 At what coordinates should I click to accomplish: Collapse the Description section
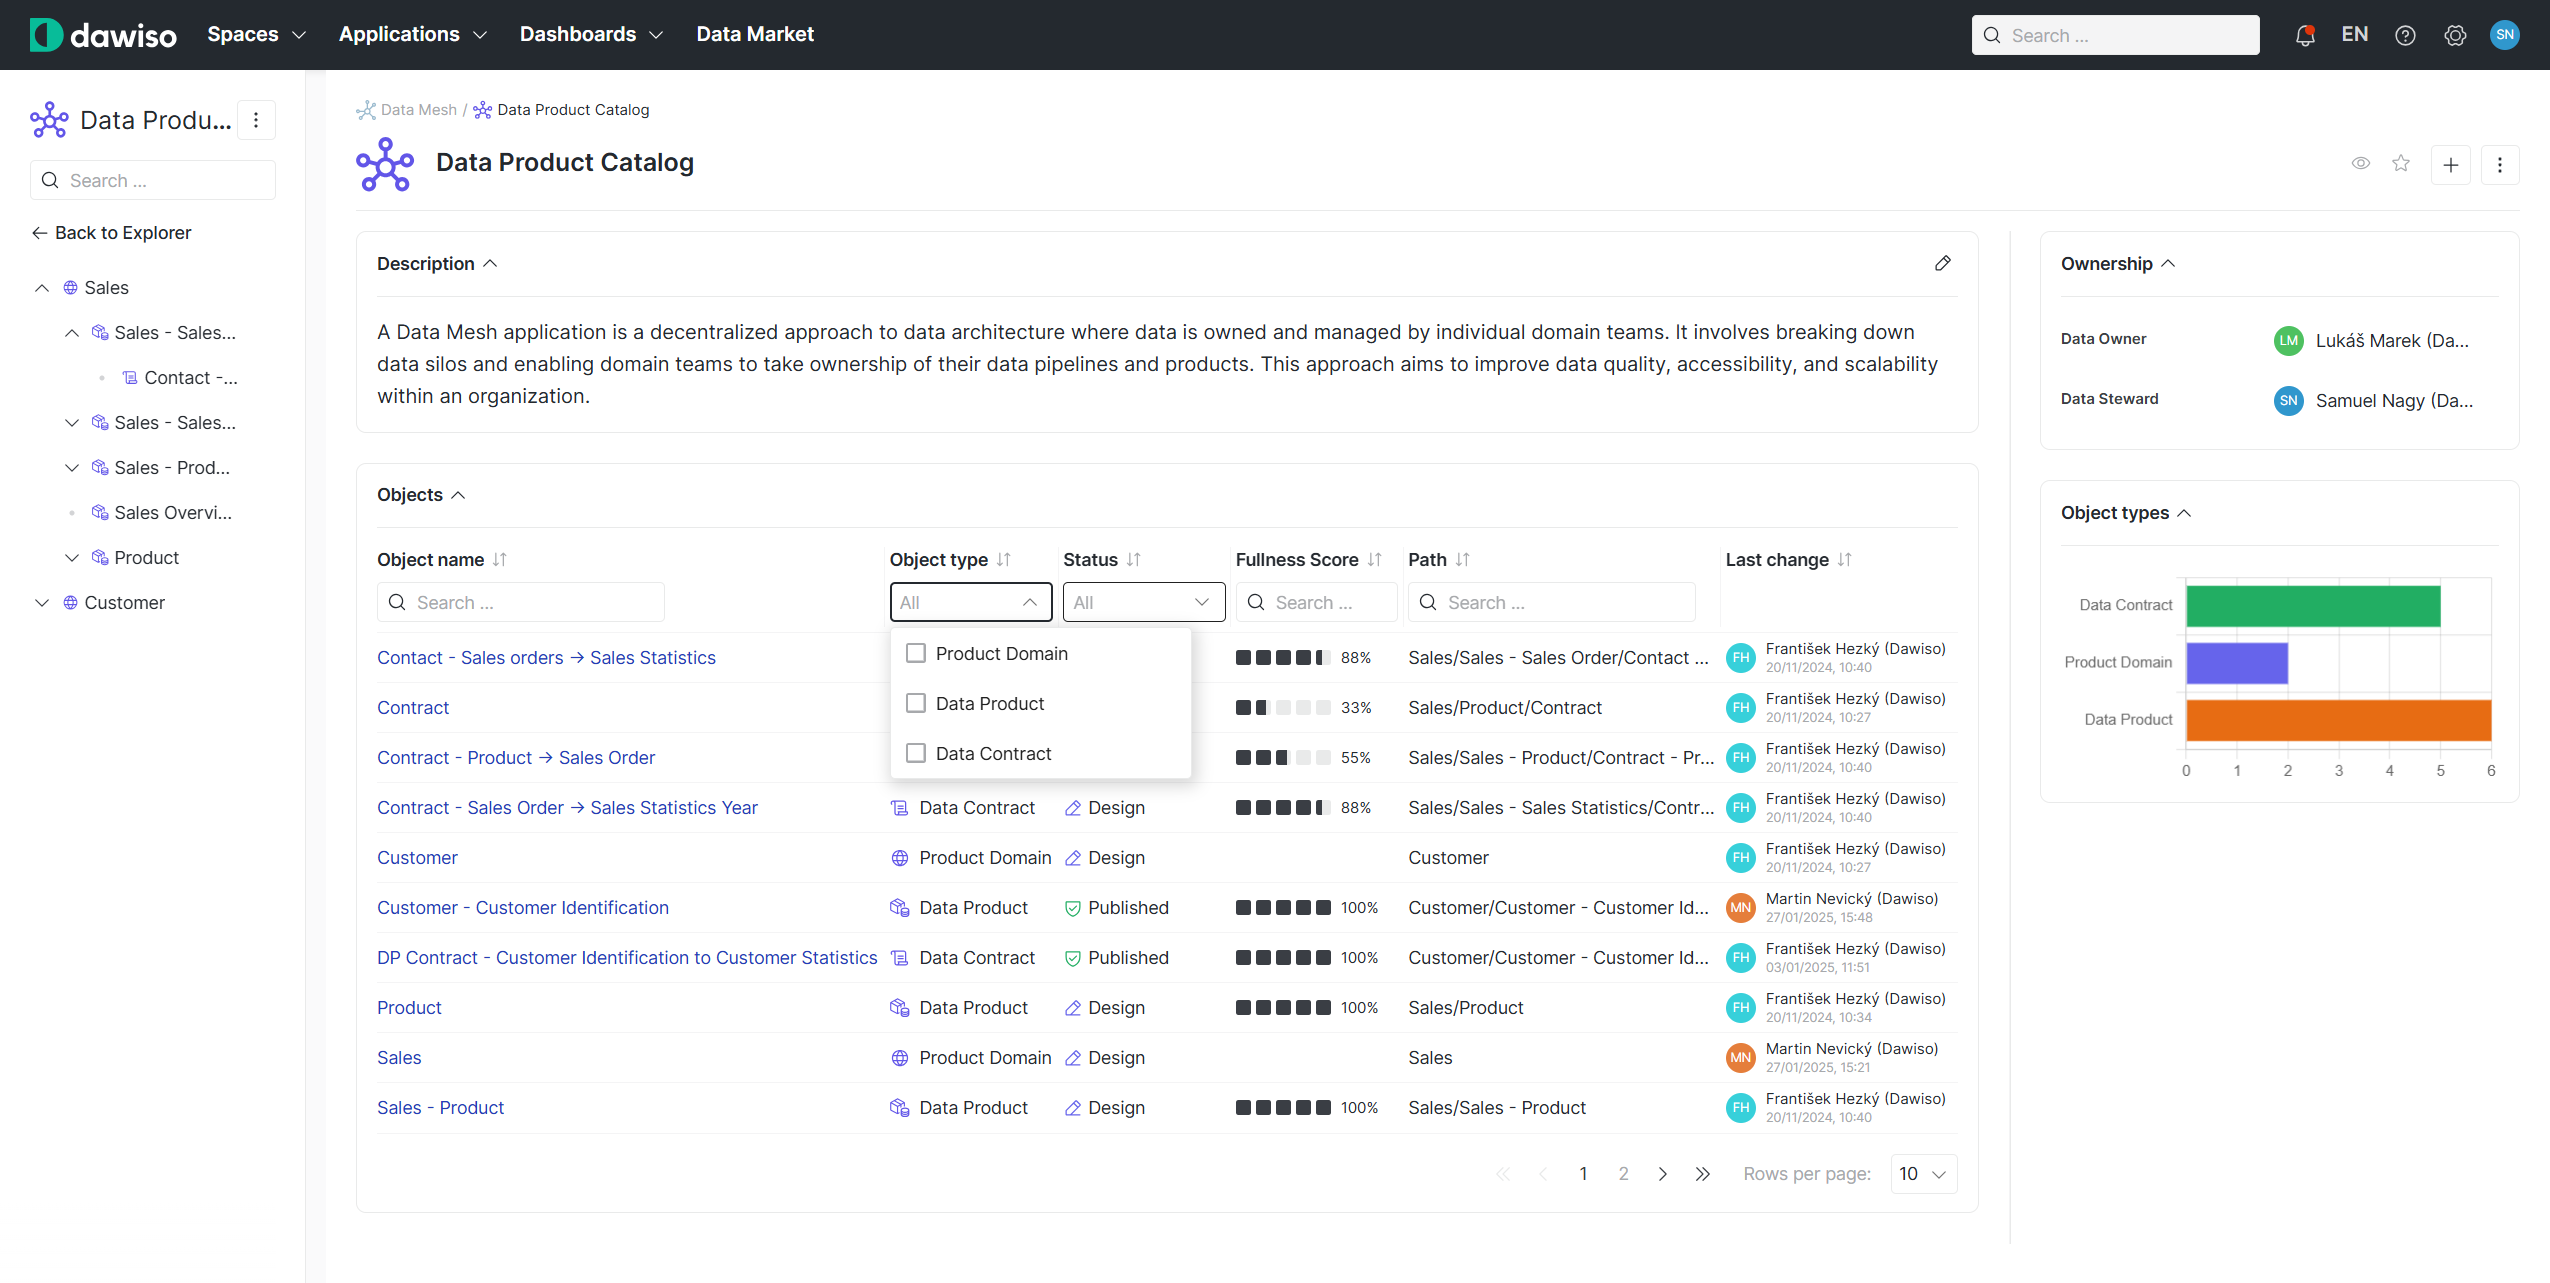coord(489,263)
